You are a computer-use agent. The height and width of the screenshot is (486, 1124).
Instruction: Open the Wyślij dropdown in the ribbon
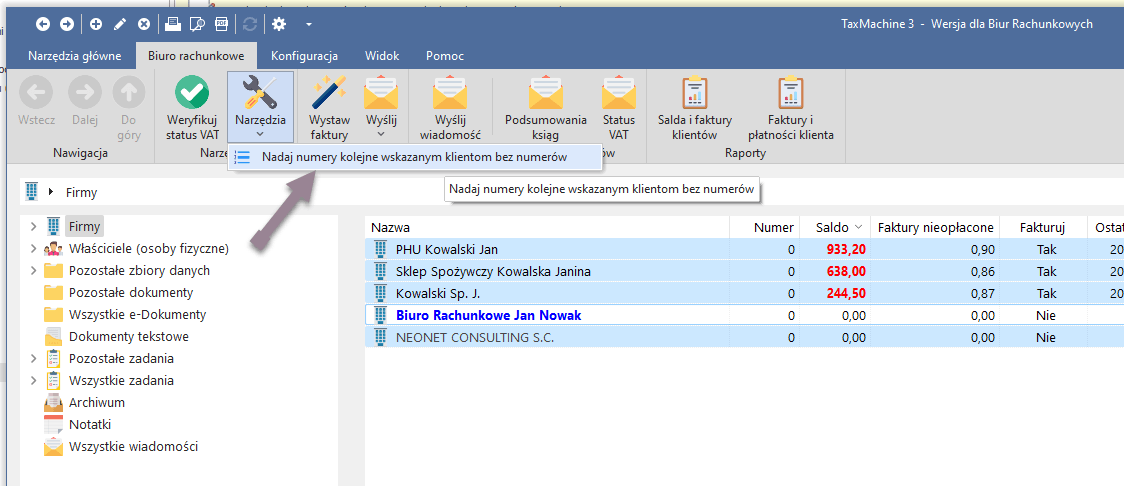[381, 132]
